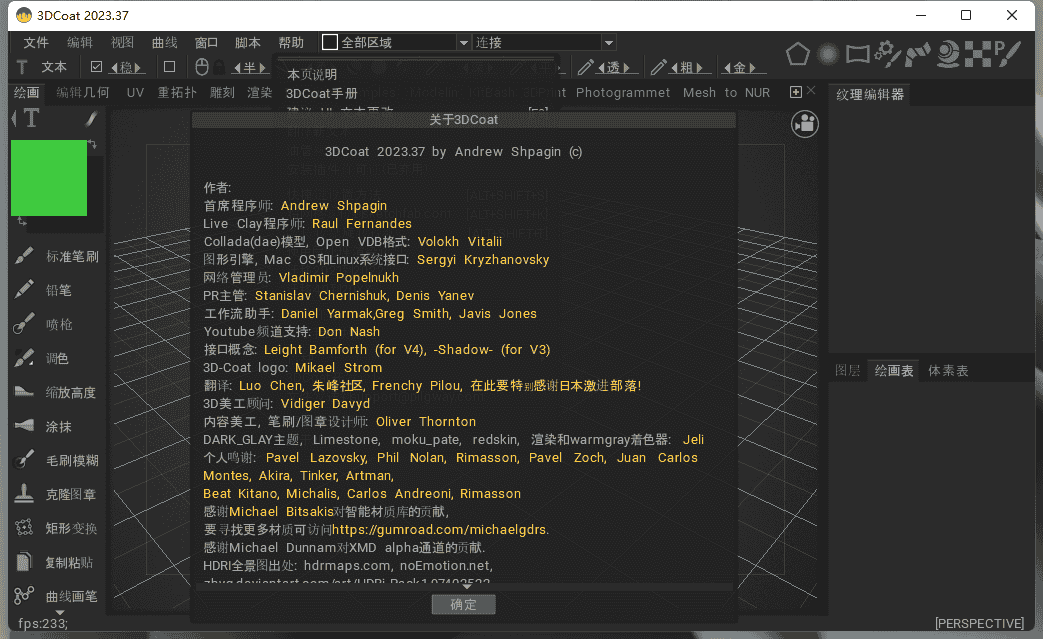The image size is (1043, 639).
Task: Toggle the 全部区域 checkbox
Action: (x=330, y=43)
